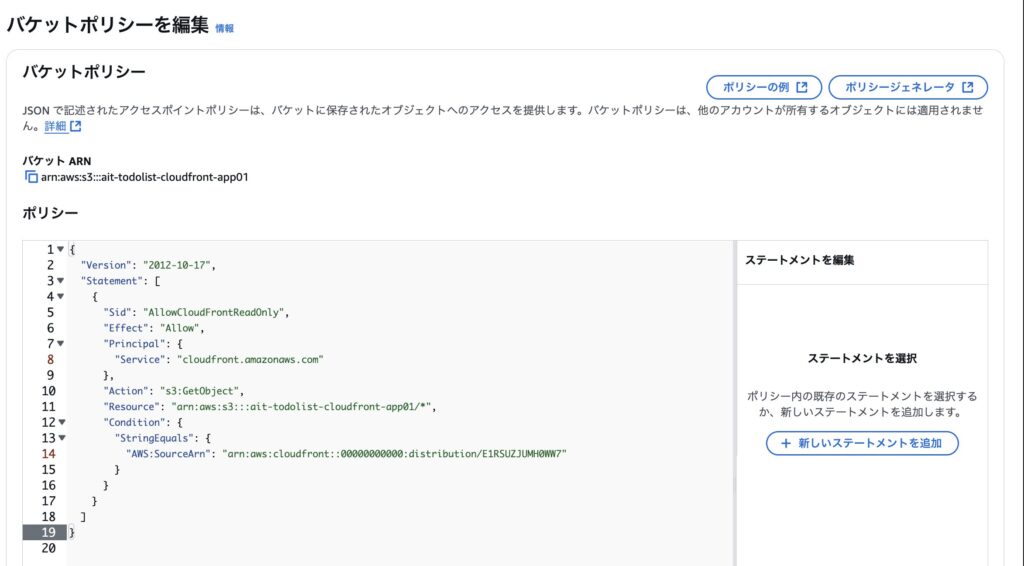Screen dimensions: 1024x566
Task: Click external link icon on ポリシーの例 button
Action: tap(802, 87)
